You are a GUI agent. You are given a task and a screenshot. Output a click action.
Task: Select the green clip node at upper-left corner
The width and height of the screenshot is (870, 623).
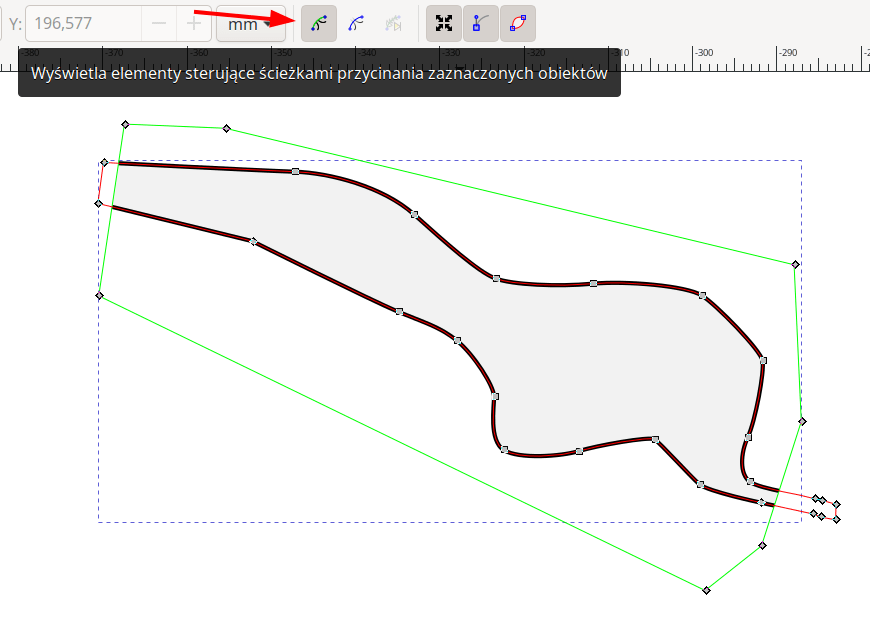125,124
